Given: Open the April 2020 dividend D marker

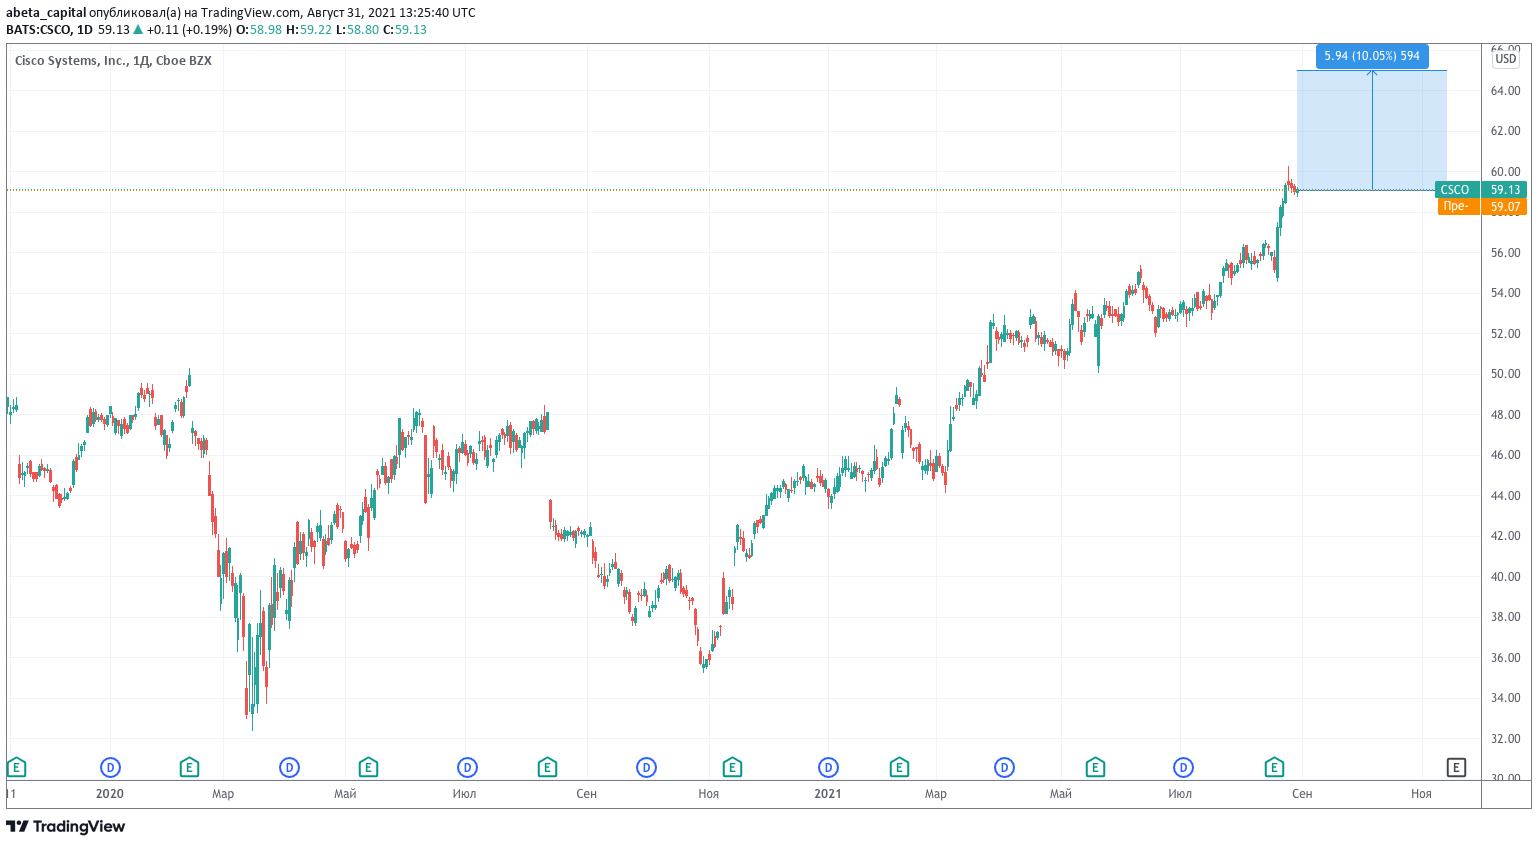Looking at the screenshot, I should click(289, 767).
